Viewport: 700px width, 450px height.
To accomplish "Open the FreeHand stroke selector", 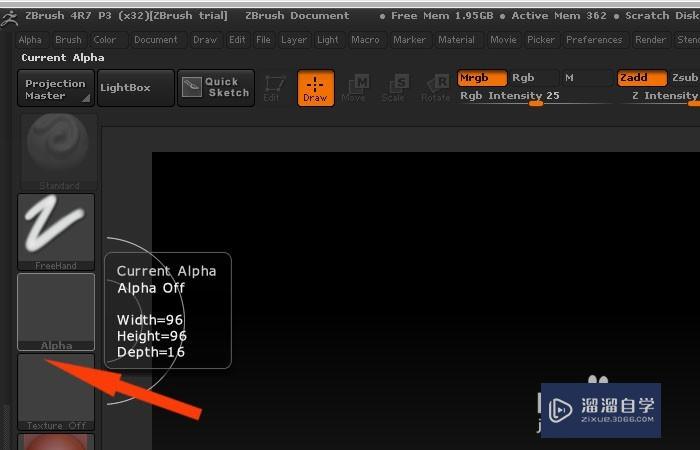I will pos(56,232).
